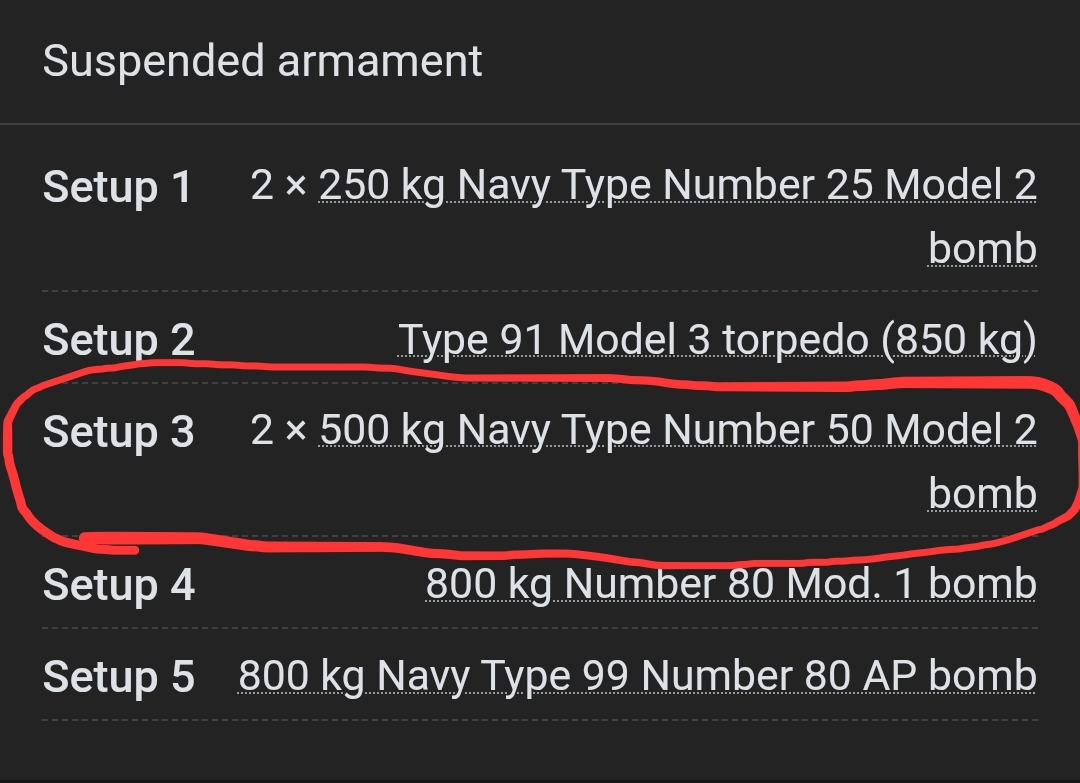Select the "Setup 2" row label
1080x783 pixels.
(118, 341)
